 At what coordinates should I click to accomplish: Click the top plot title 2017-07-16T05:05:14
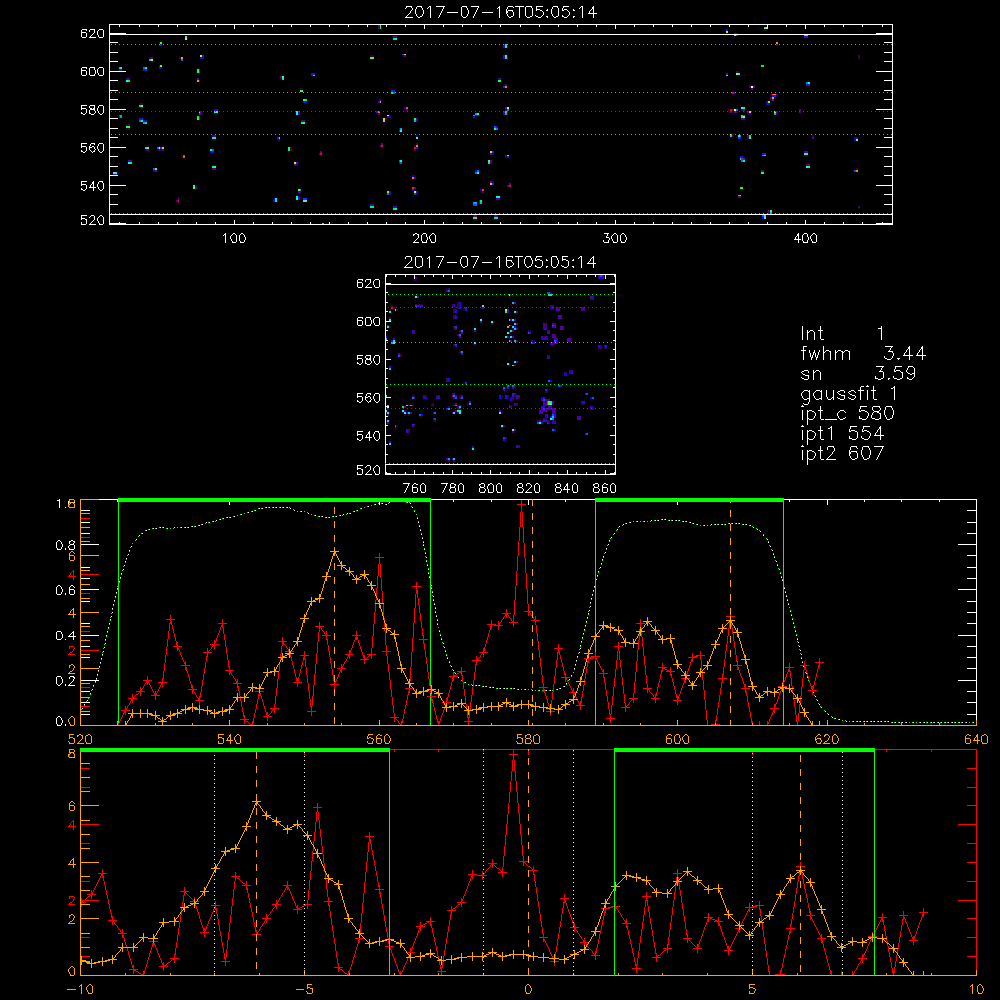tap(501, 12)
